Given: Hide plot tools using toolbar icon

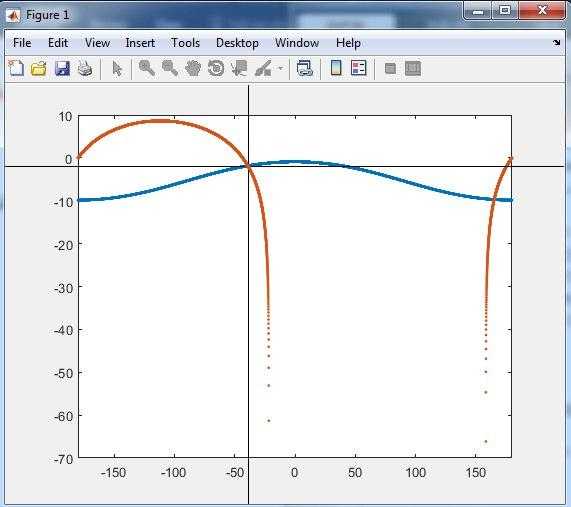Looking at the screenshot, I should click(390, 68).
